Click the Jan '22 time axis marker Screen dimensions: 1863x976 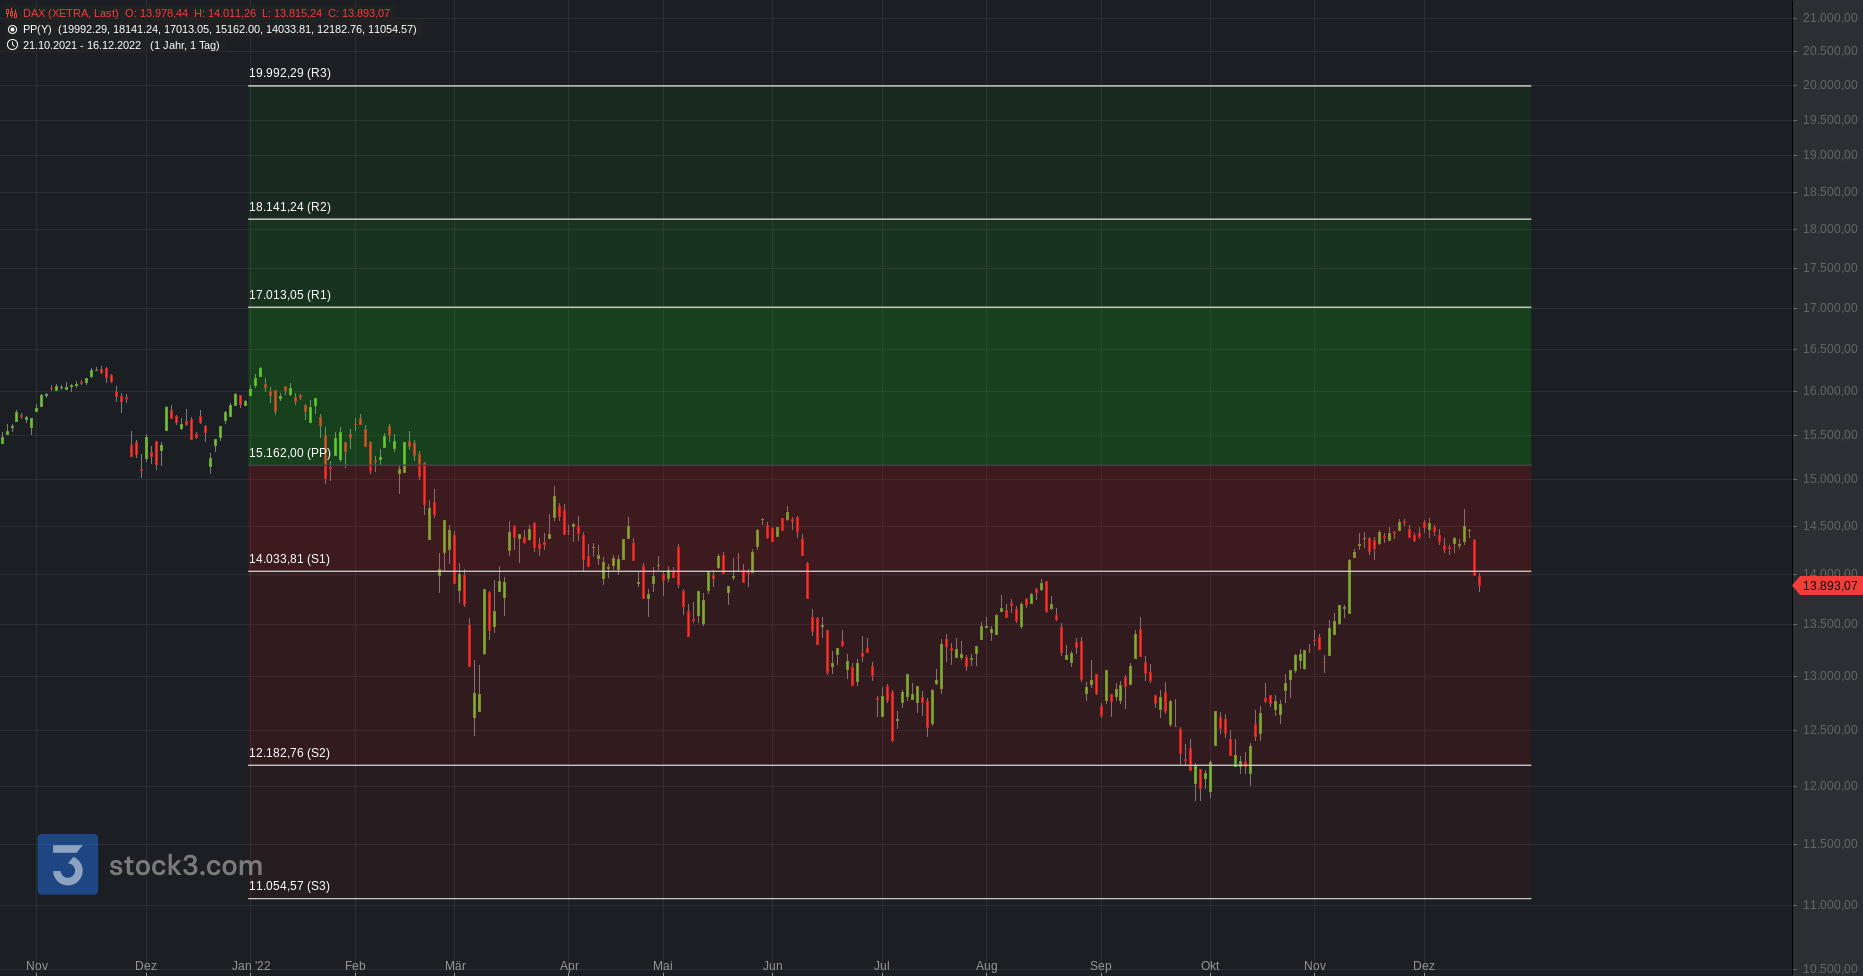point(251,966)
